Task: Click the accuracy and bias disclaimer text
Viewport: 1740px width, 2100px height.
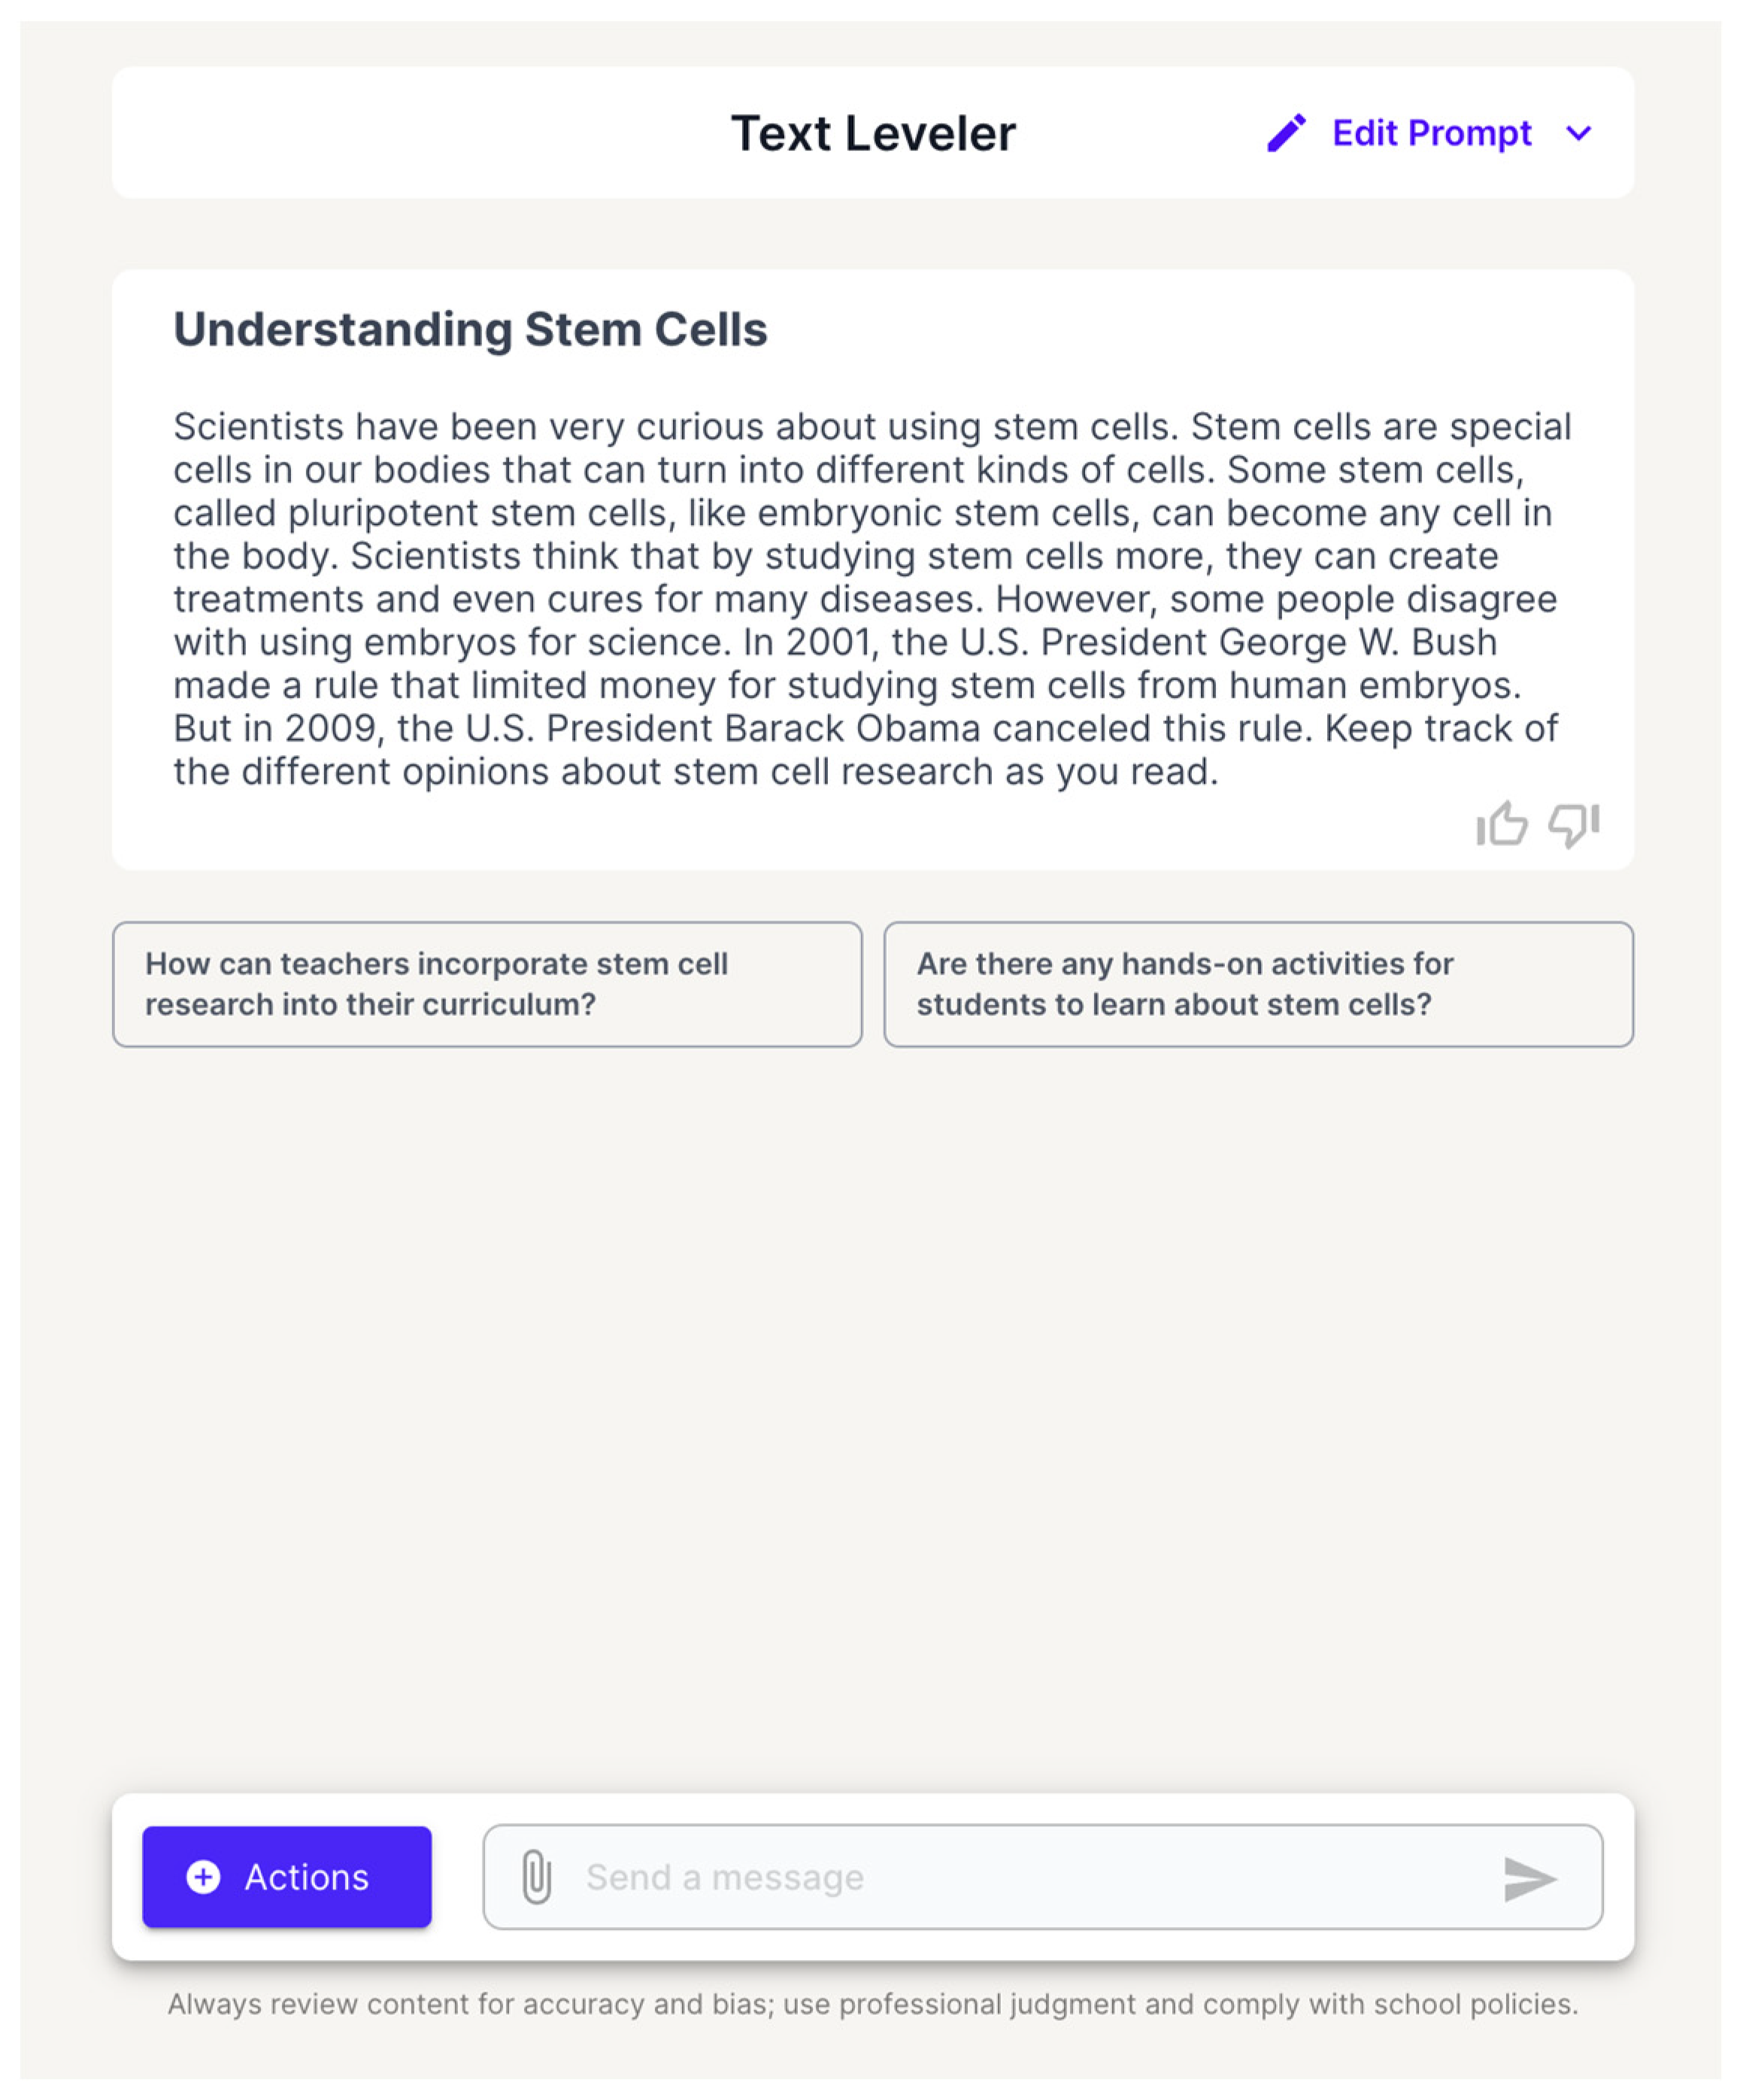Action: [872, 2004]
